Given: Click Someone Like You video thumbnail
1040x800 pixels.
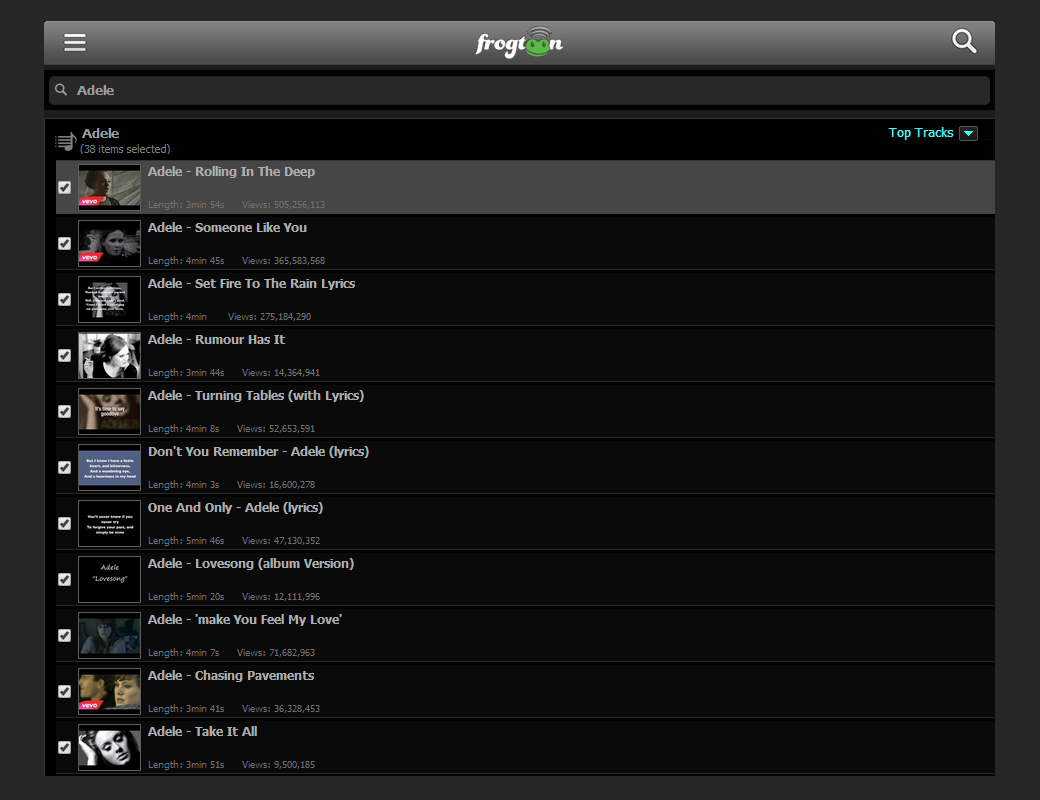Looking at the screenshot, I should point(109,243).
